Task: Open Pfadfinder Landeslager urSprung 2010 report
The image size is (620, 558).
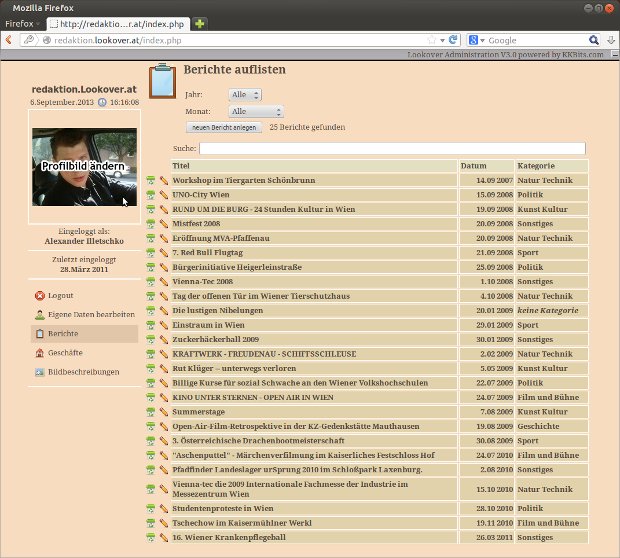Action: (297, 470)
